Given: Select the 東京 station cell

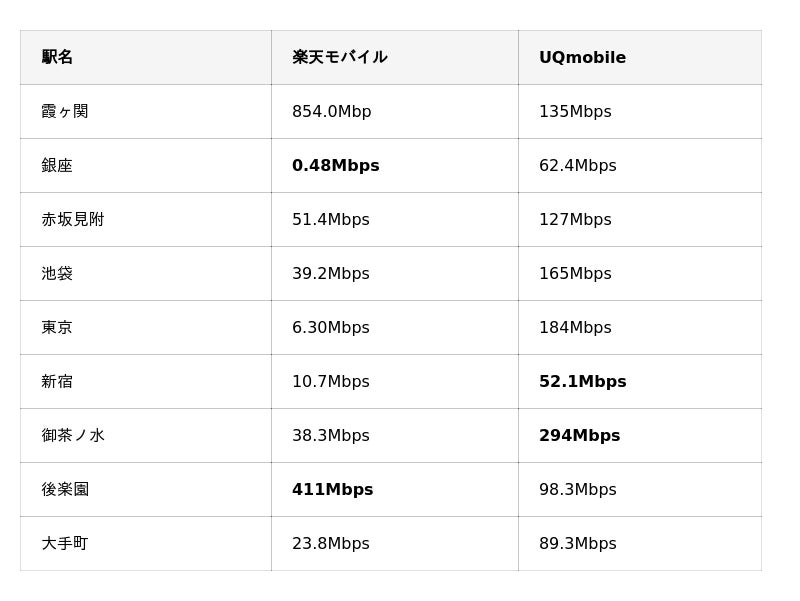Looking at the screenshot, I should (x=57, y=327).
